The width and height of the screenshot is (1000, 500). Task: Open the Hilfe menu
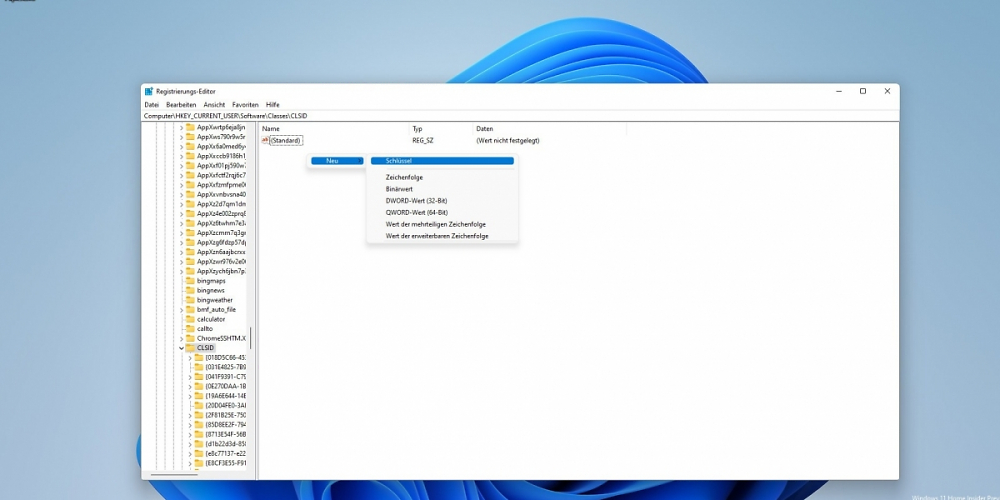coord(273,105)
